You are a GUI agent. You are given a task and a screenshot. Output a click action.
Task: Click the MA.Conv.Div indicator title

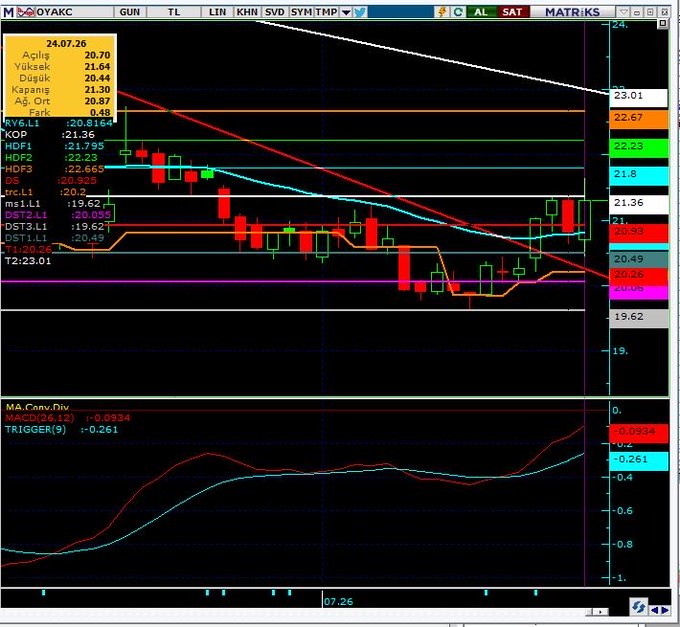37,407
